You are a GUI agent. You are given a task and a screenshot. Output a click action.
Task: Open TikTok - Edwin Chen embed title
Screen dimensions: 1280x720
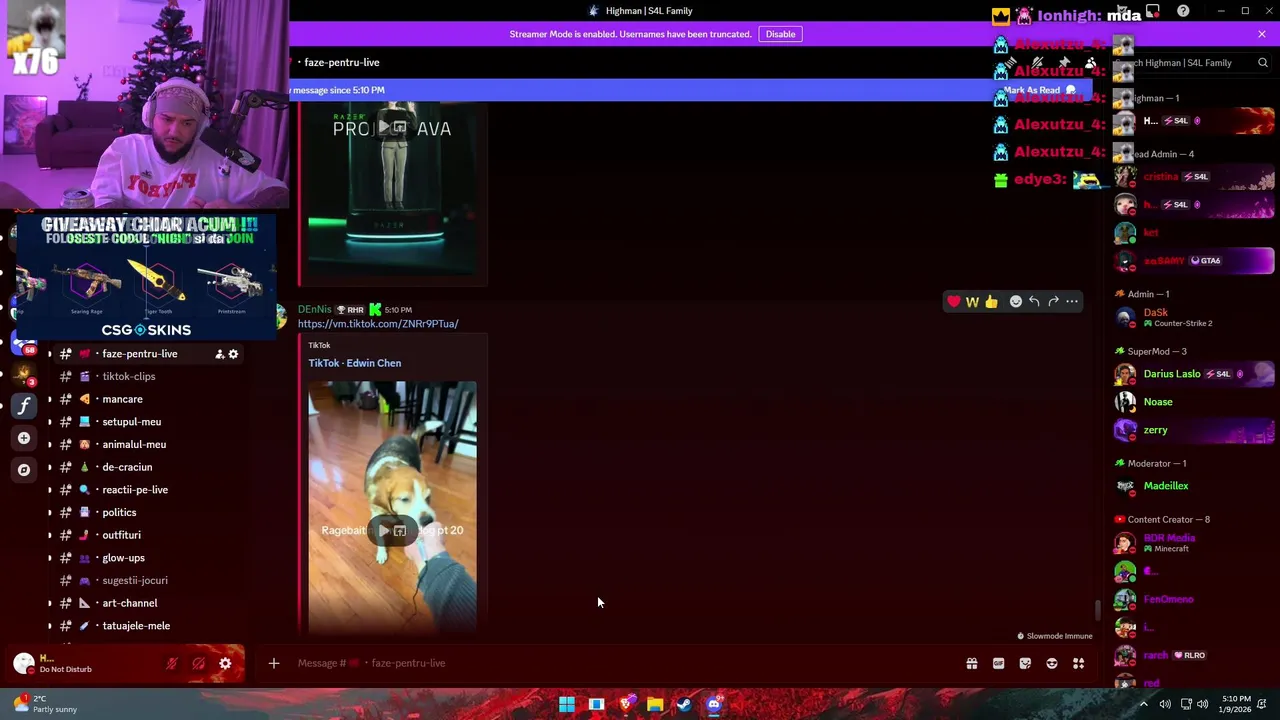(x=355, y=363)
